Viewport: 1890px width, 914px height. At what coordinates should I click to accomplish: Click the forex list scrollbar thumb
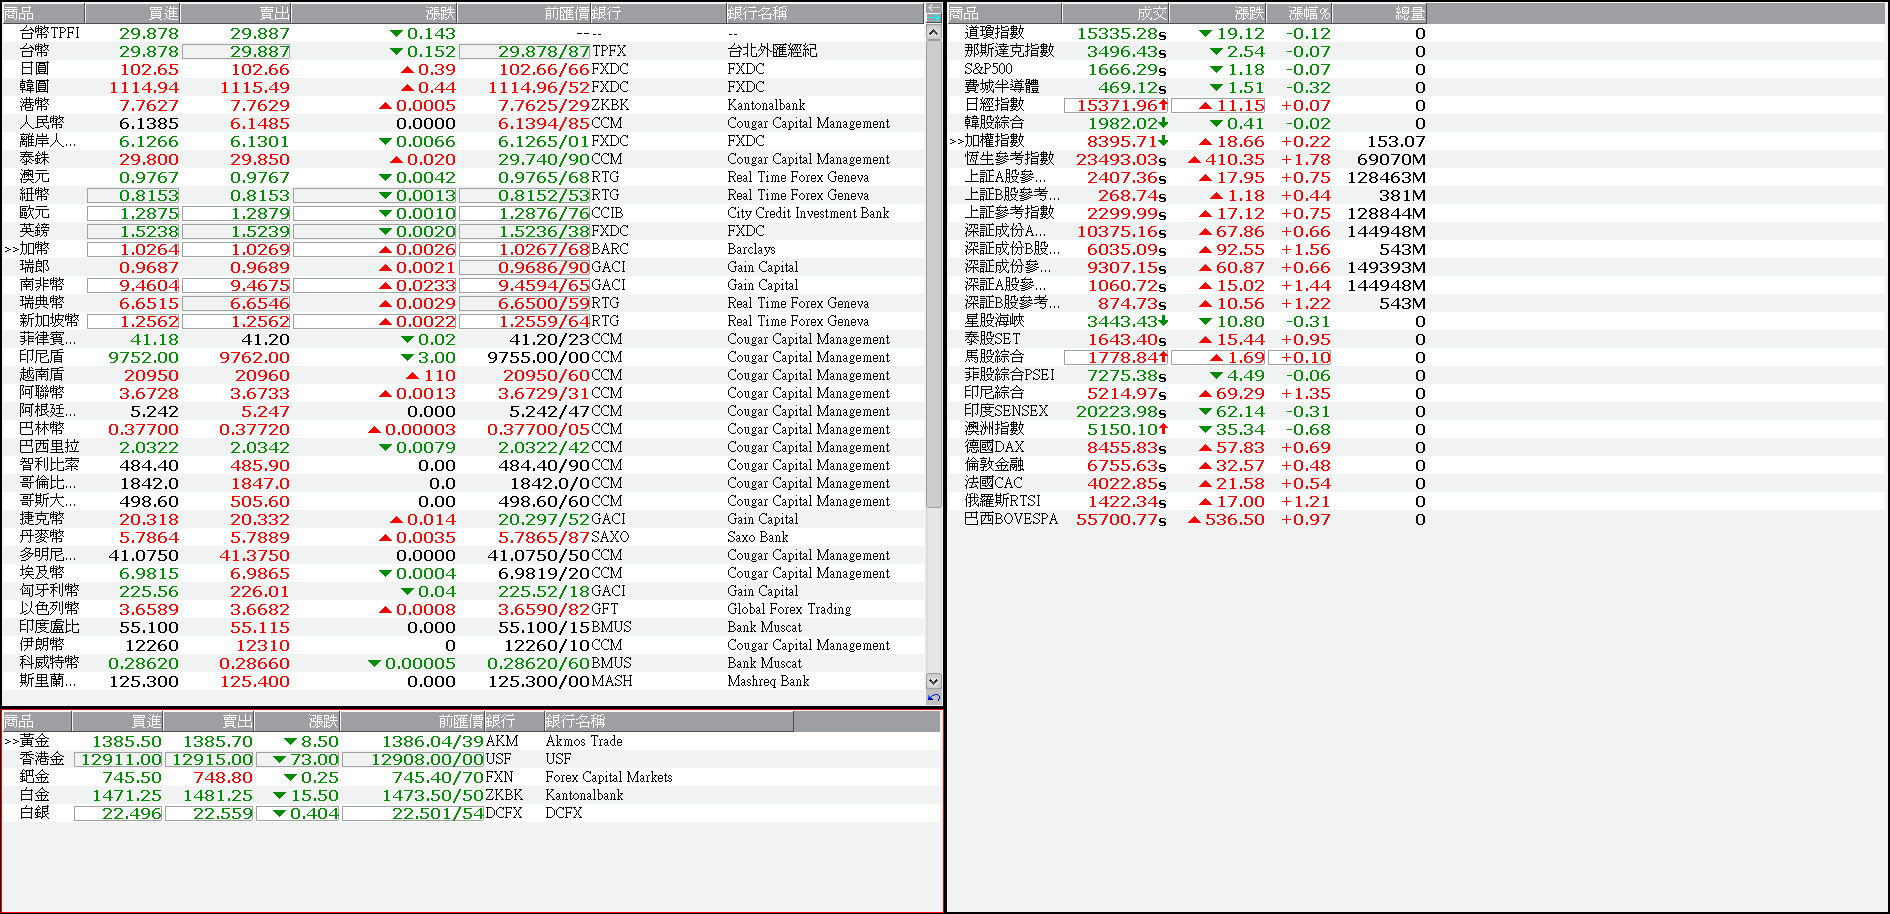coord(934,275)
